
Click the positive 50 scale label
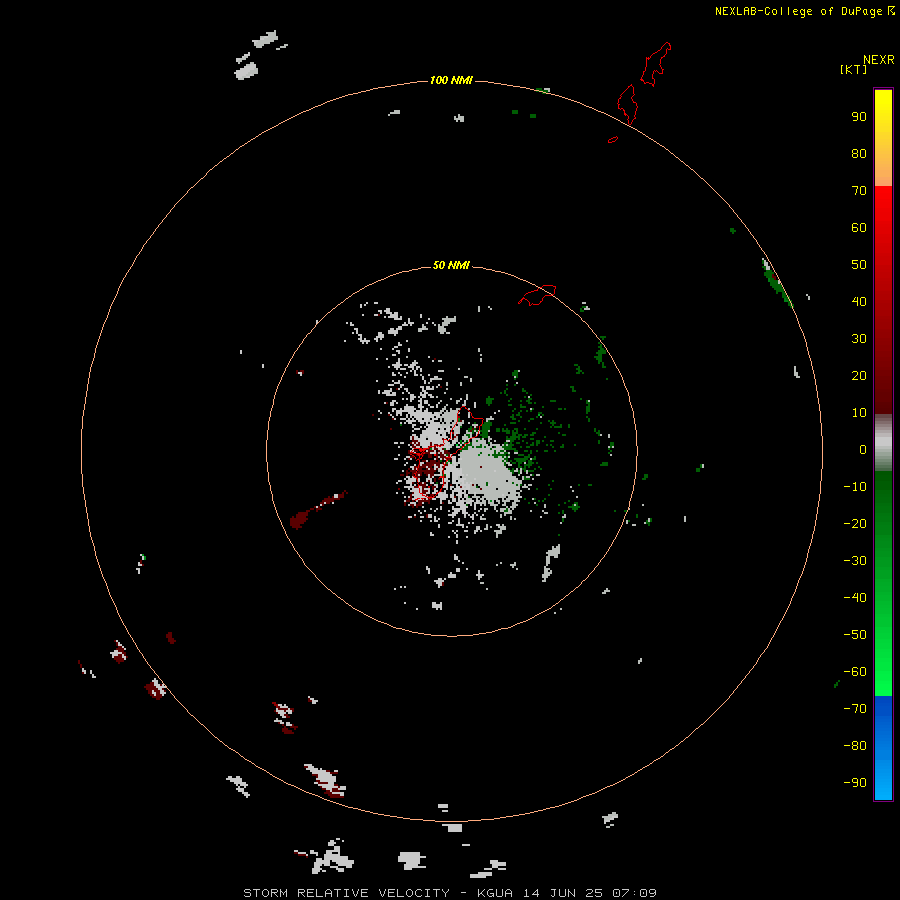point(859,265)
